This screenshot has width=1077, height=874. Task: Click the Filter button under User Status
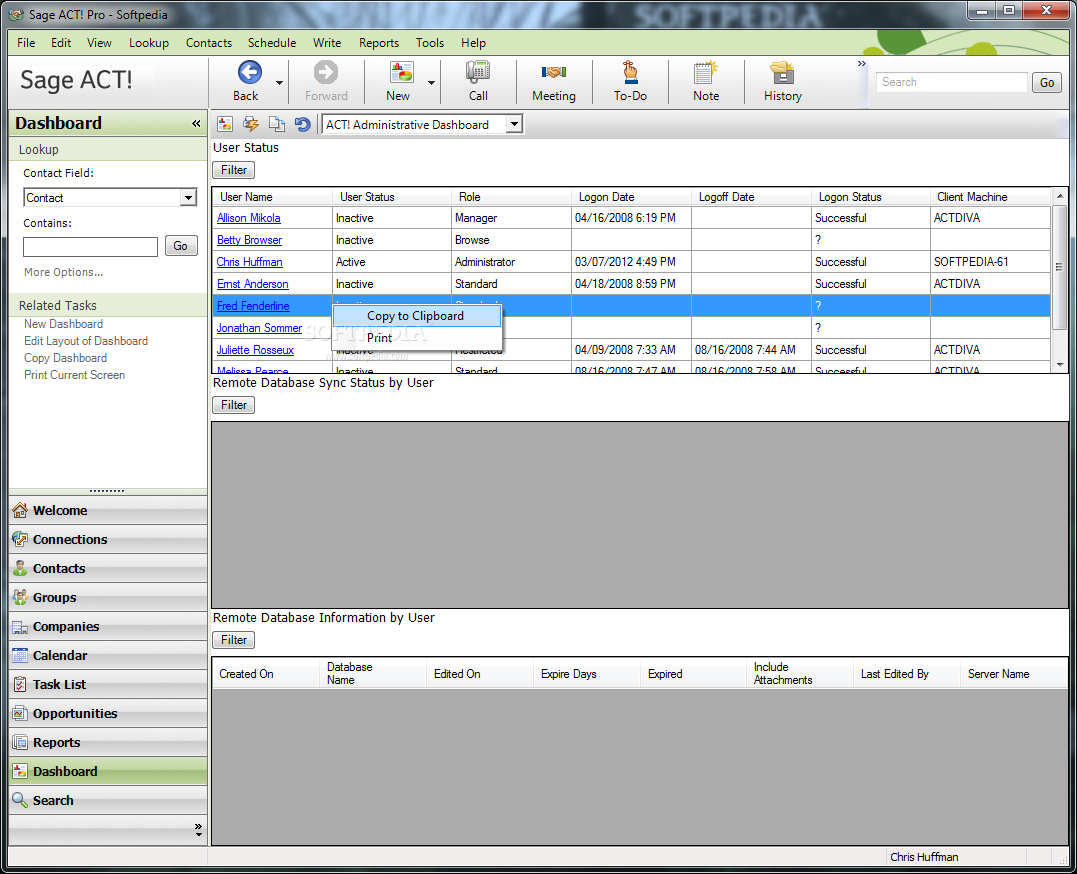pyautogui.click(x=234, y=170)
